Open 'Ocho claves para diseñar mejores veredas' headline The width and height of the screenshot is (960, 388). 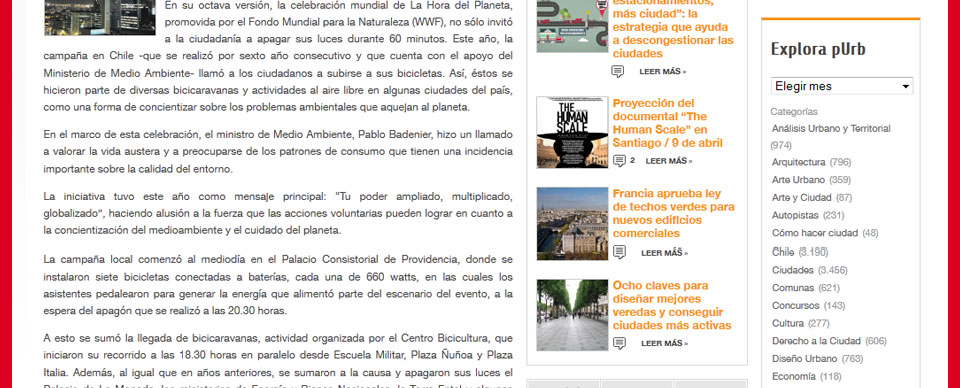click(x=672, y=305)
